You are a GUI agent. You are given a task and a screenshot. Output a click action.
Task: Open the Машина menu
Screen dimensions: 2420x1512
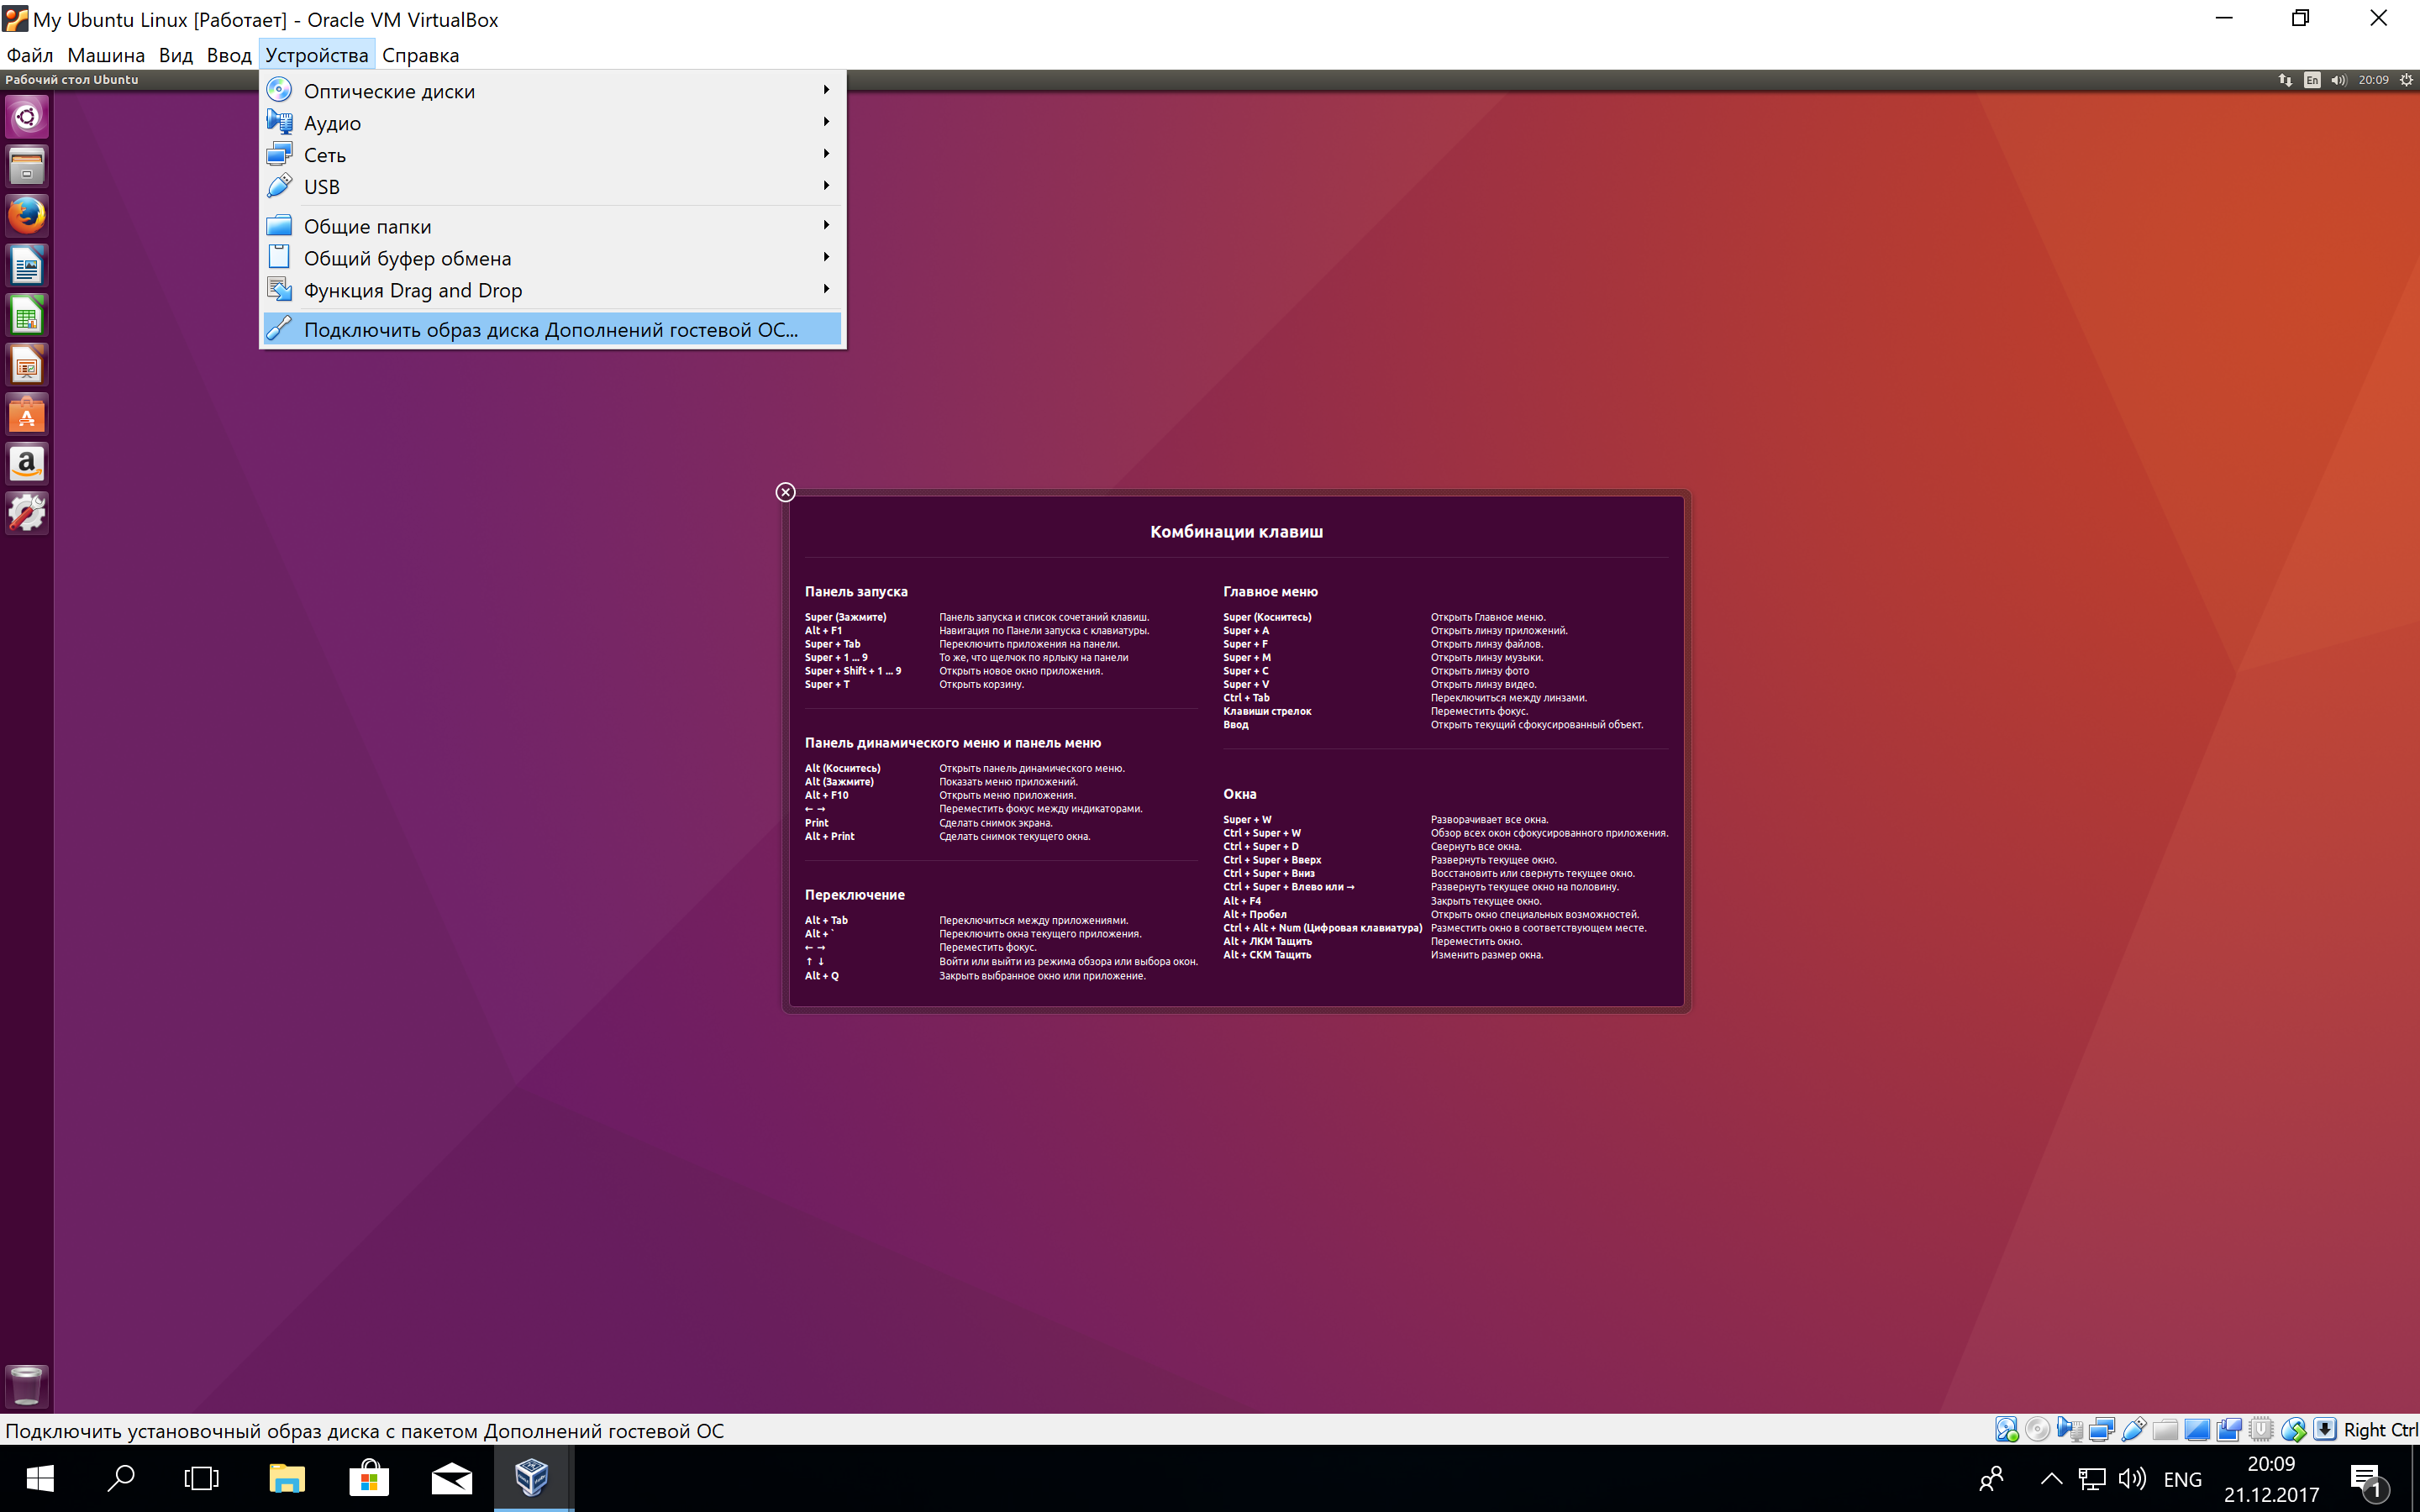(x=106, y=55)
